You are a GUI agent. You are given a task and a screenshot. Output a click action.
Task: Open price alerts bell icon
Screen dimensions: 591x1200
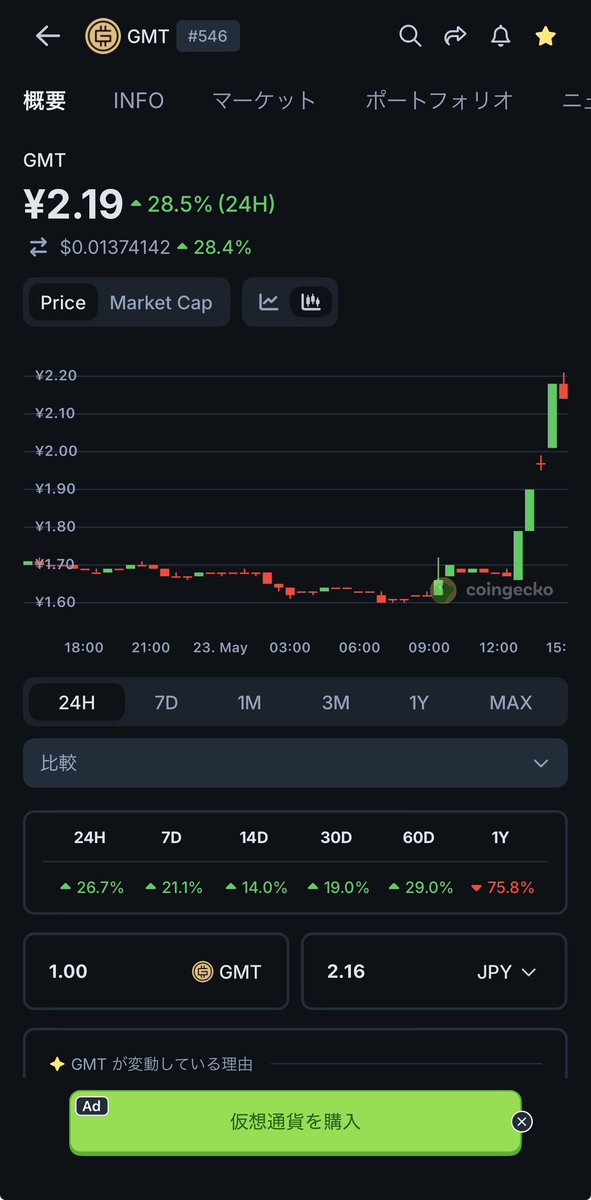pyautogui.click(x=500, y=36)
